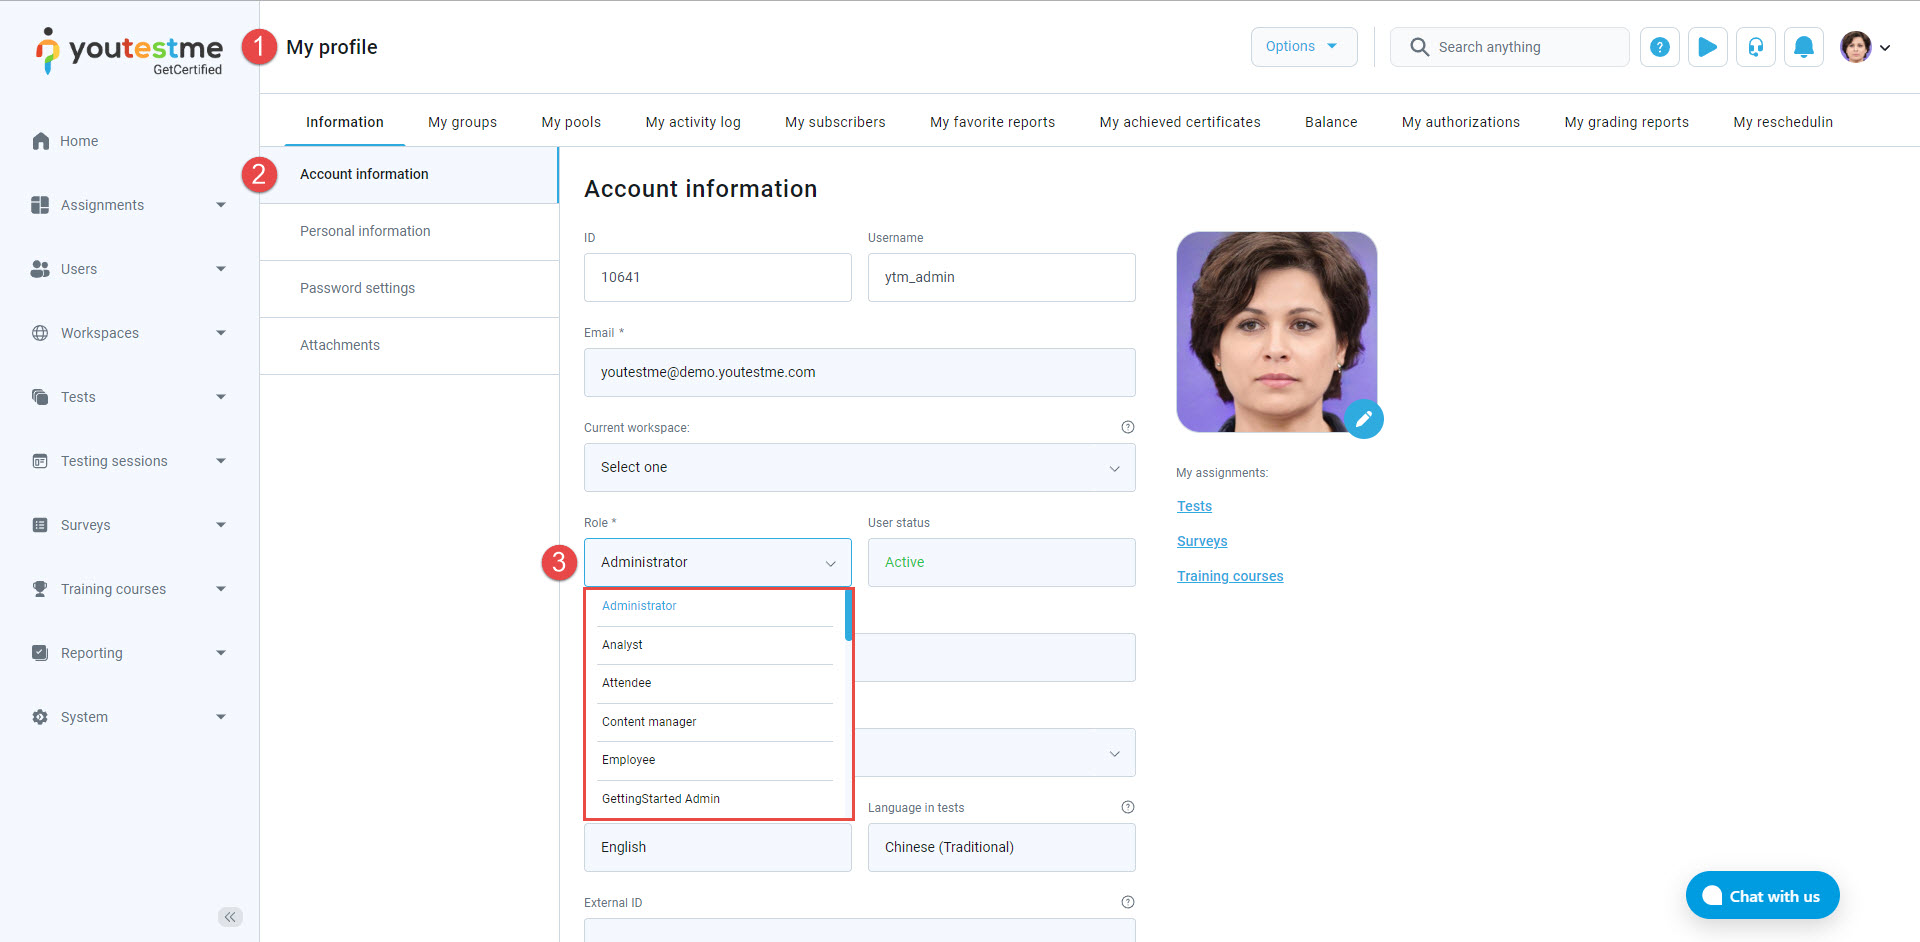Open the video tutorial play icon
Image resolution: width=1920 pixels, height=942 pixels.
(x=1707, y=47)
